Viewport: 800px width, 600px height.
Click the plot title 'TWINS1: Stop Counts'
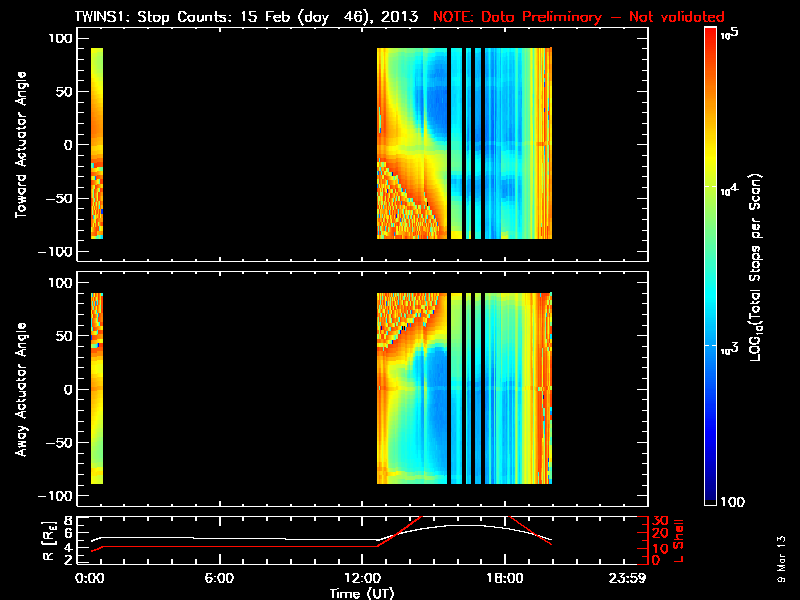pos(152,17)
